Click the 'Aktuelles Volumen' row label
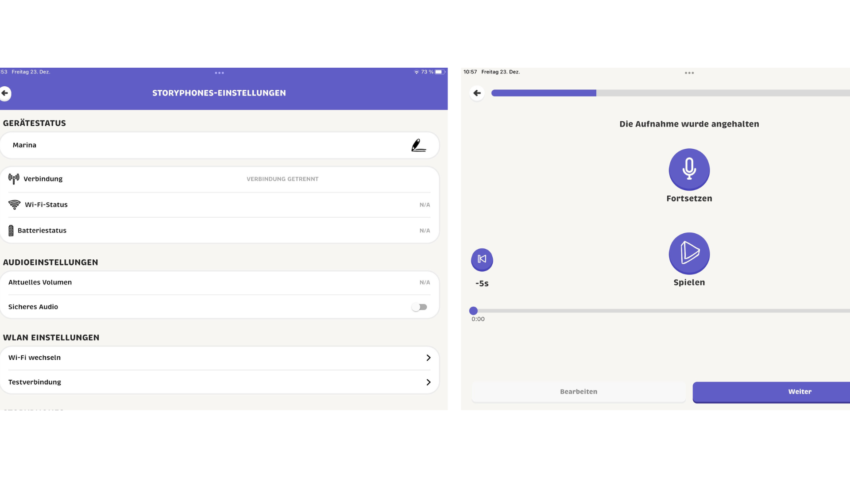The height and width of the screenshot is (478, 850). point(40,282)
